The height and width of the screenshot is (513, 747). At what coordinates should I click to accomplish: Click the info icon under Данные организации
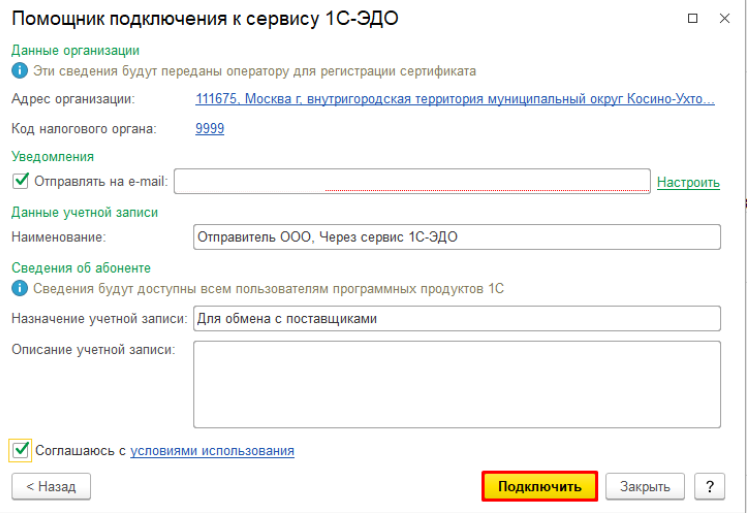point(18,71)
